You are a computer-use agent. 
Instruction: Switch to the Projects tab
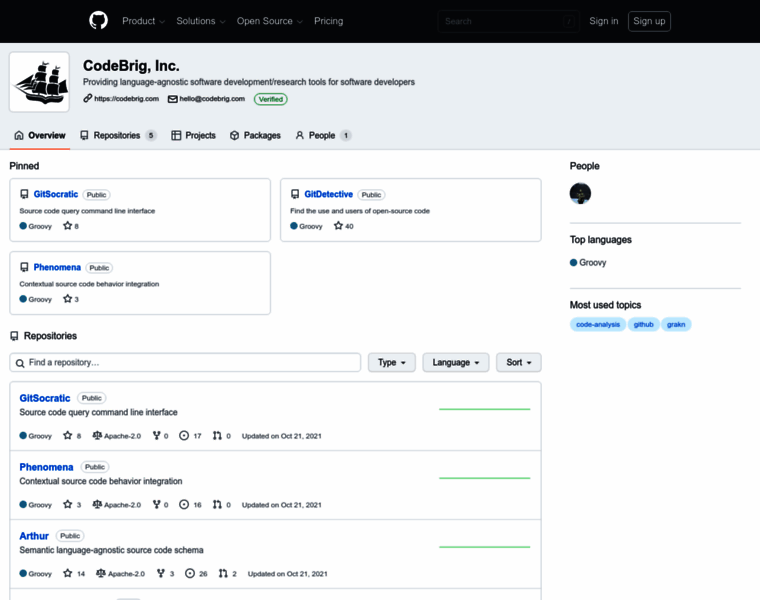(x=193, y=135)
